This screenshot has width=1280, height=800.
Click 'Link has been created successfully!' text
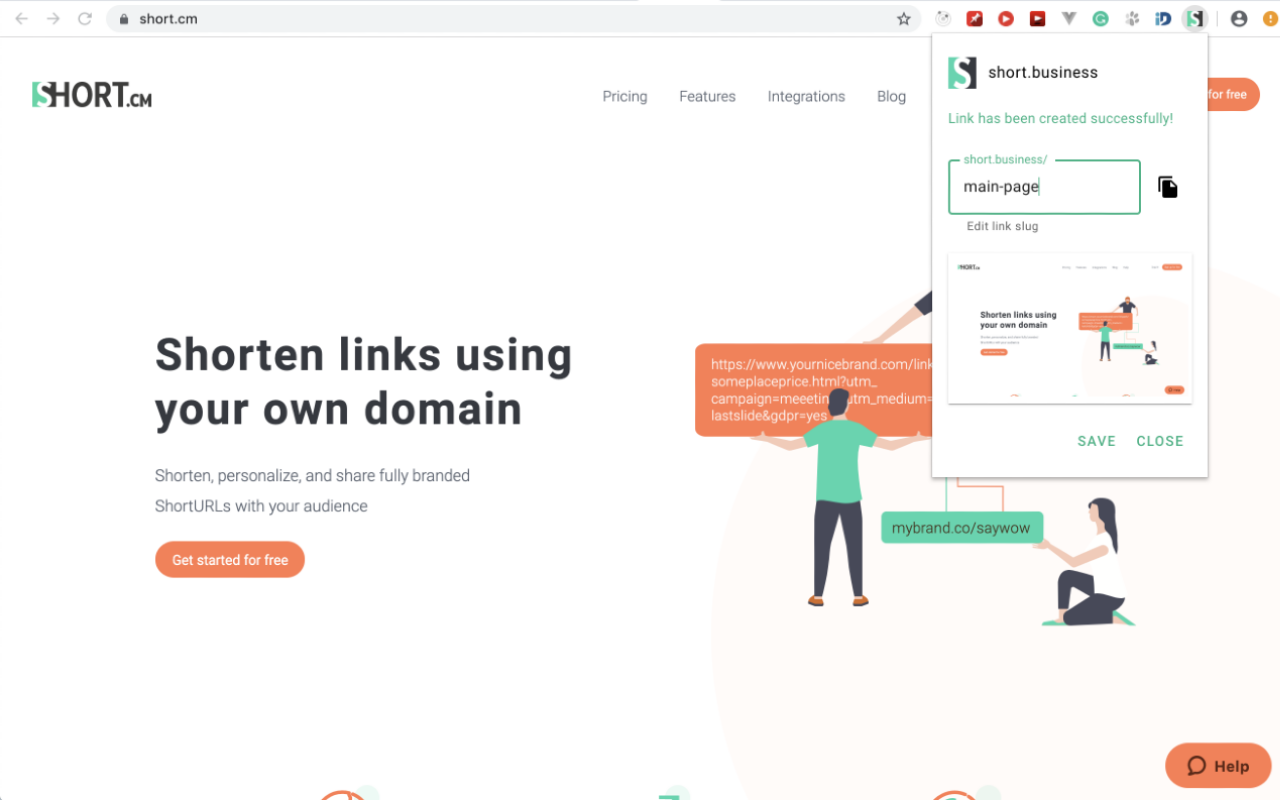point(1060,118)
